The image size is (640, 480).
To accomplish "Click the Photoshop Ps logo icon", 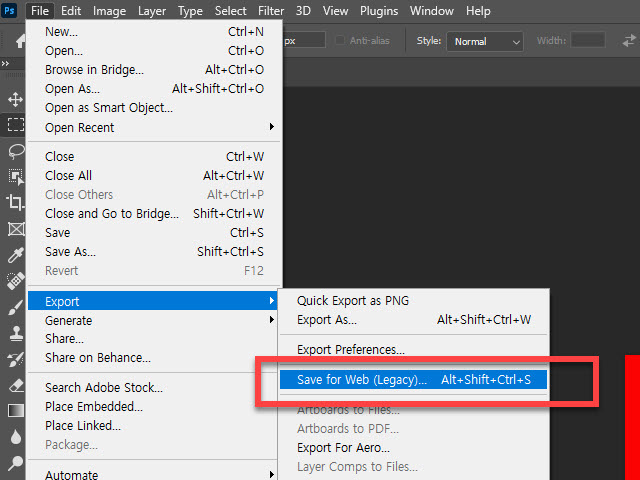I will click(9, 10).
